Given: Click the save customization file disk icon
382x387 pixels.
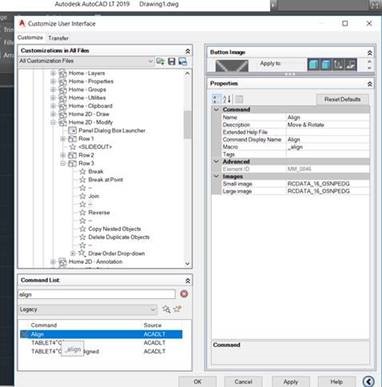Looking at the screenshot, I should click(x=172, y=61).
